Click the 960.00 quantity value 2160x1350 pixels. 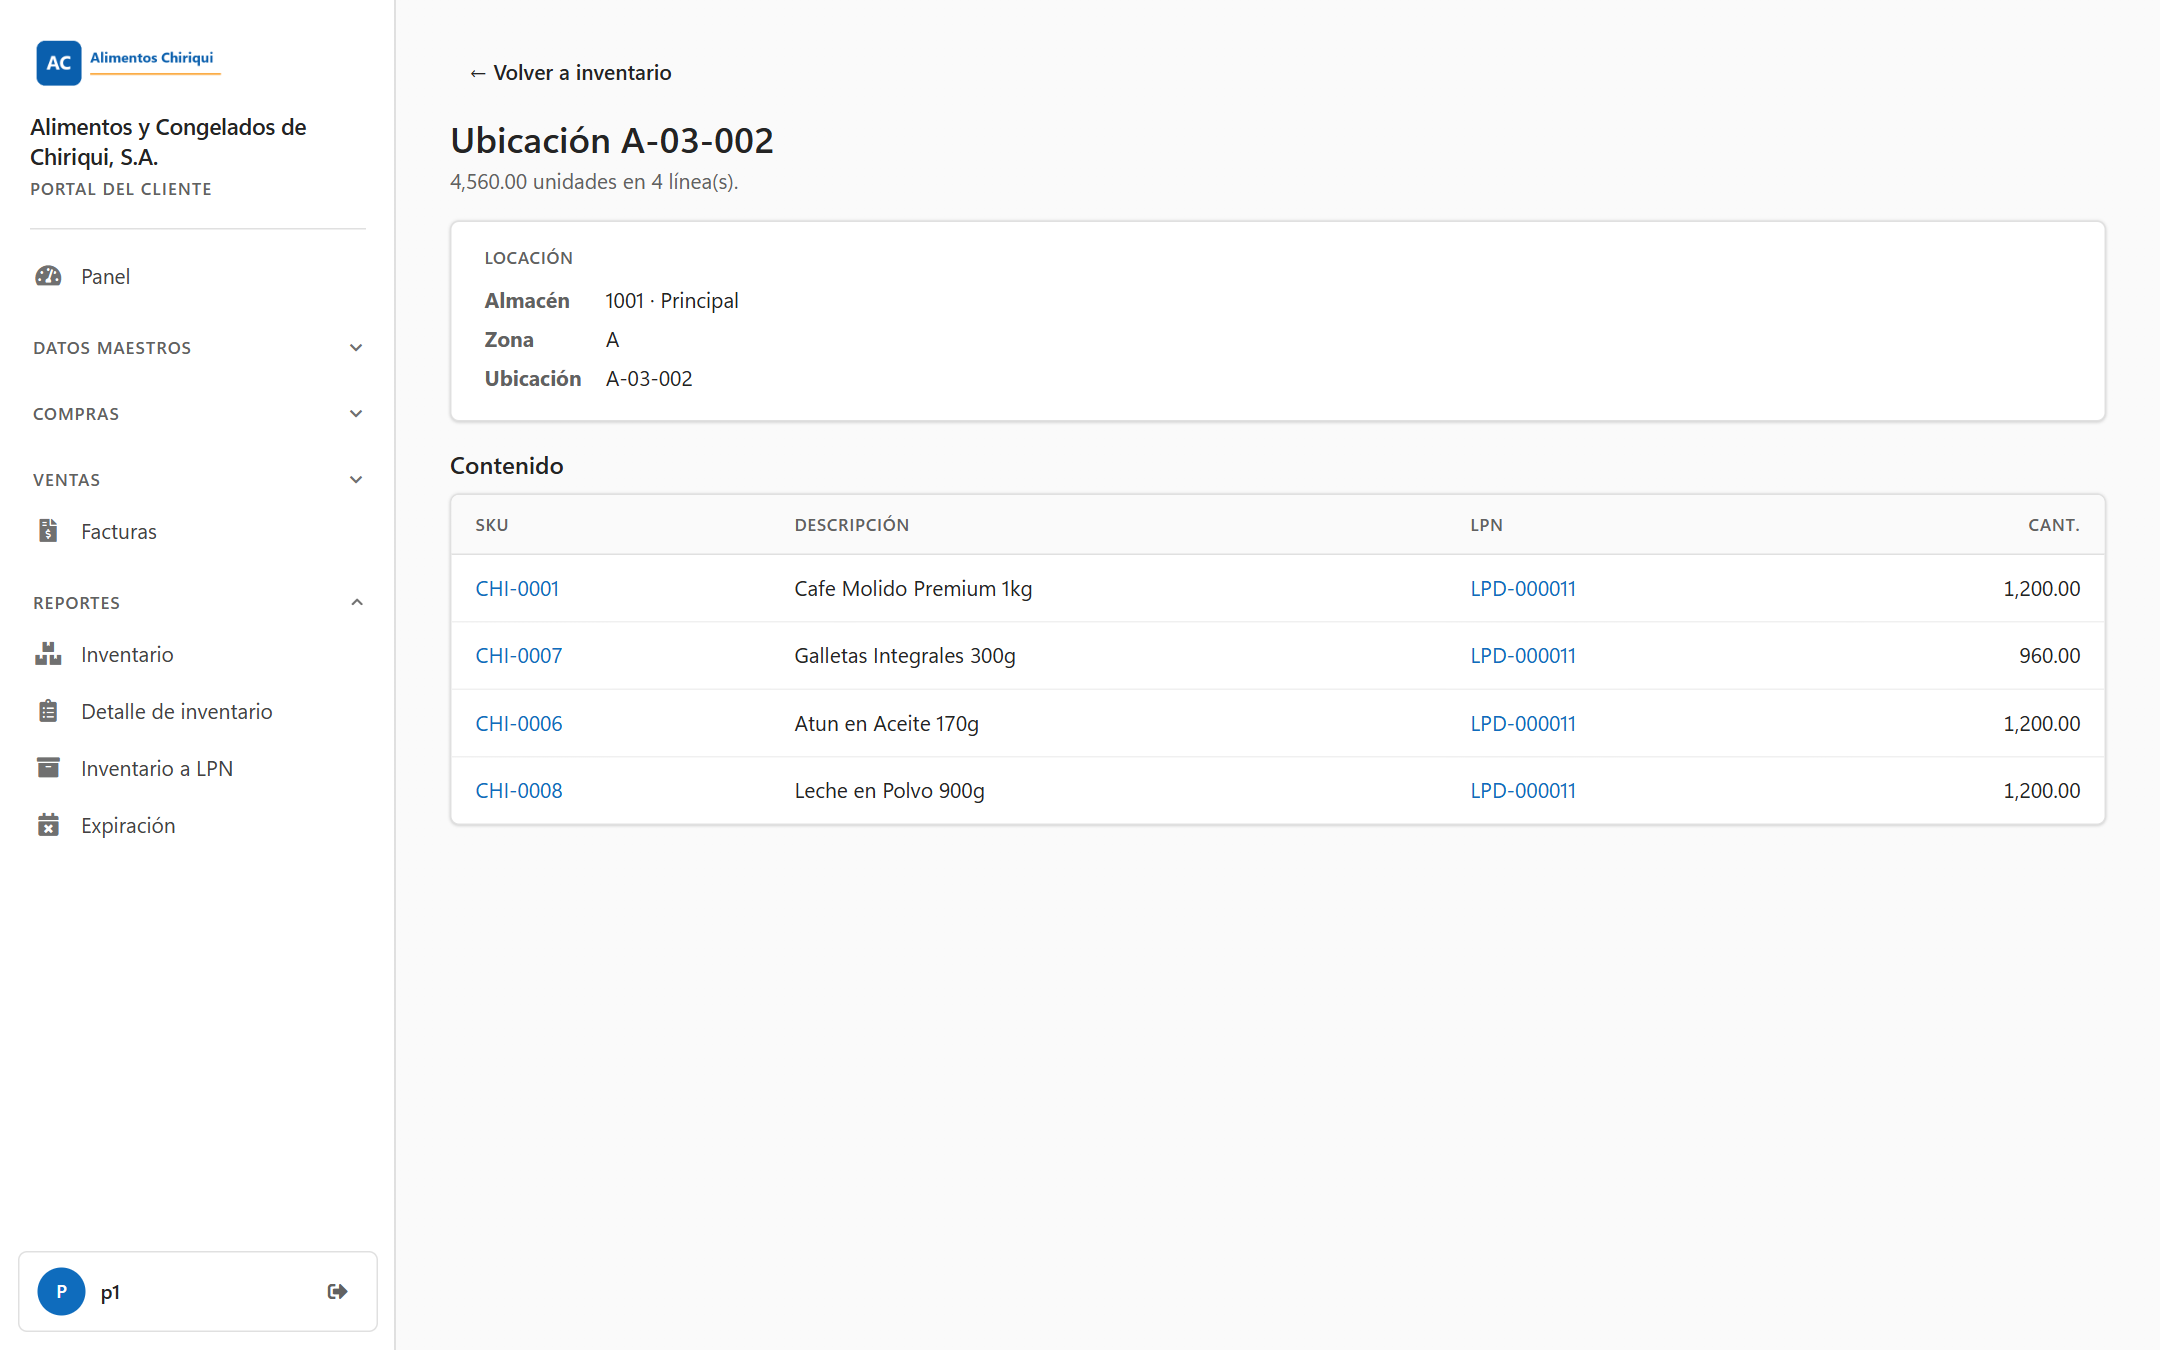2049,655
